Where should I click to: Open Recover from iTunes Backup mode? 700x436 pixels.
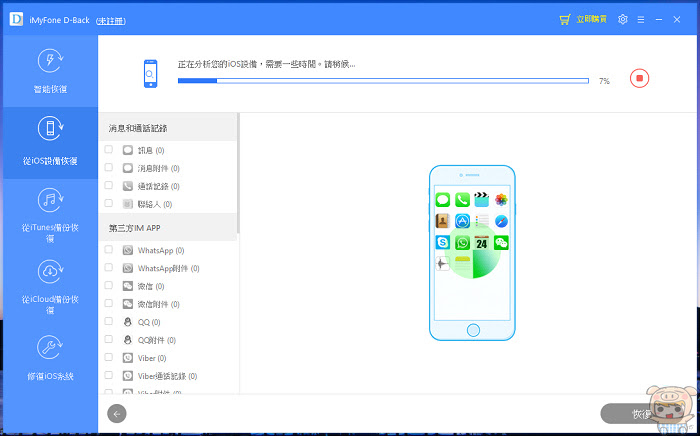(50, 215)
